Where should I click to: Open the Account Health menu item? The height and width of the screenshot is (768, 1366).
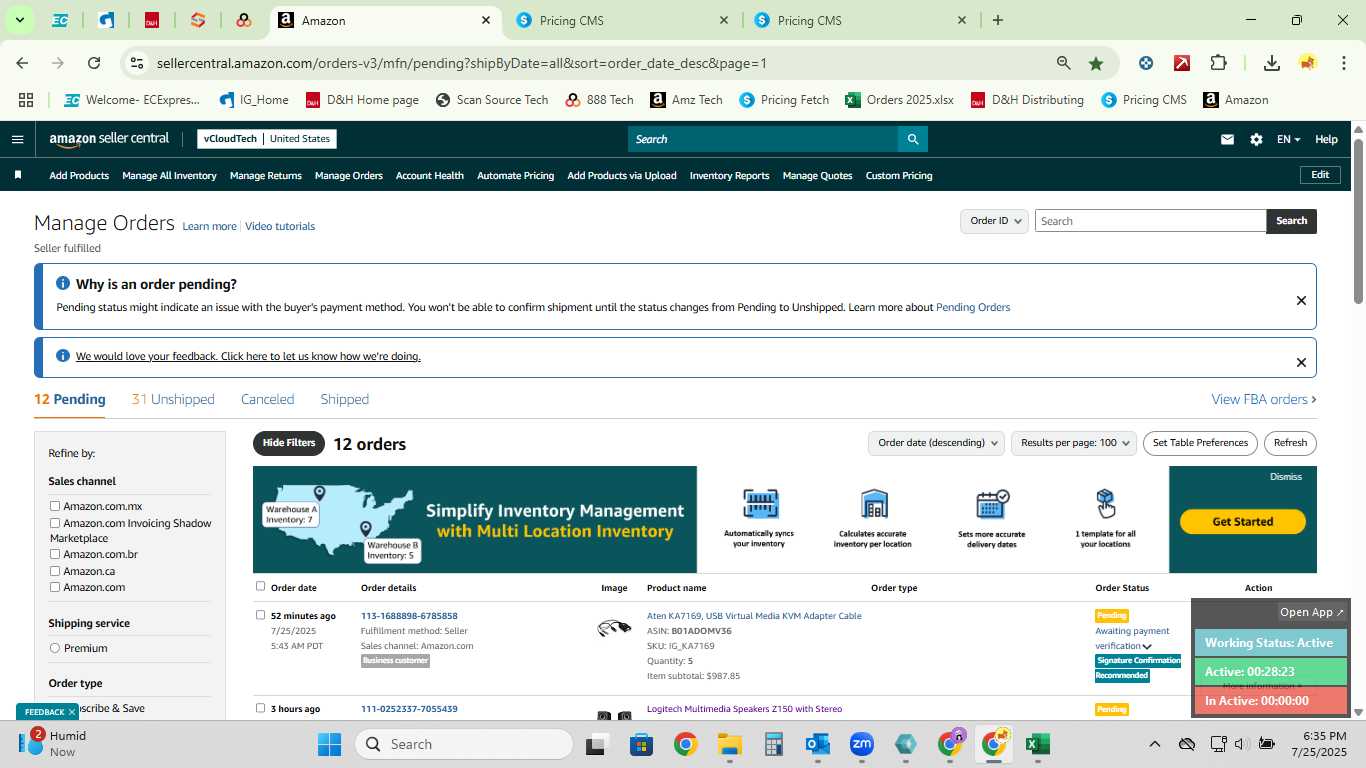point(430,175)
